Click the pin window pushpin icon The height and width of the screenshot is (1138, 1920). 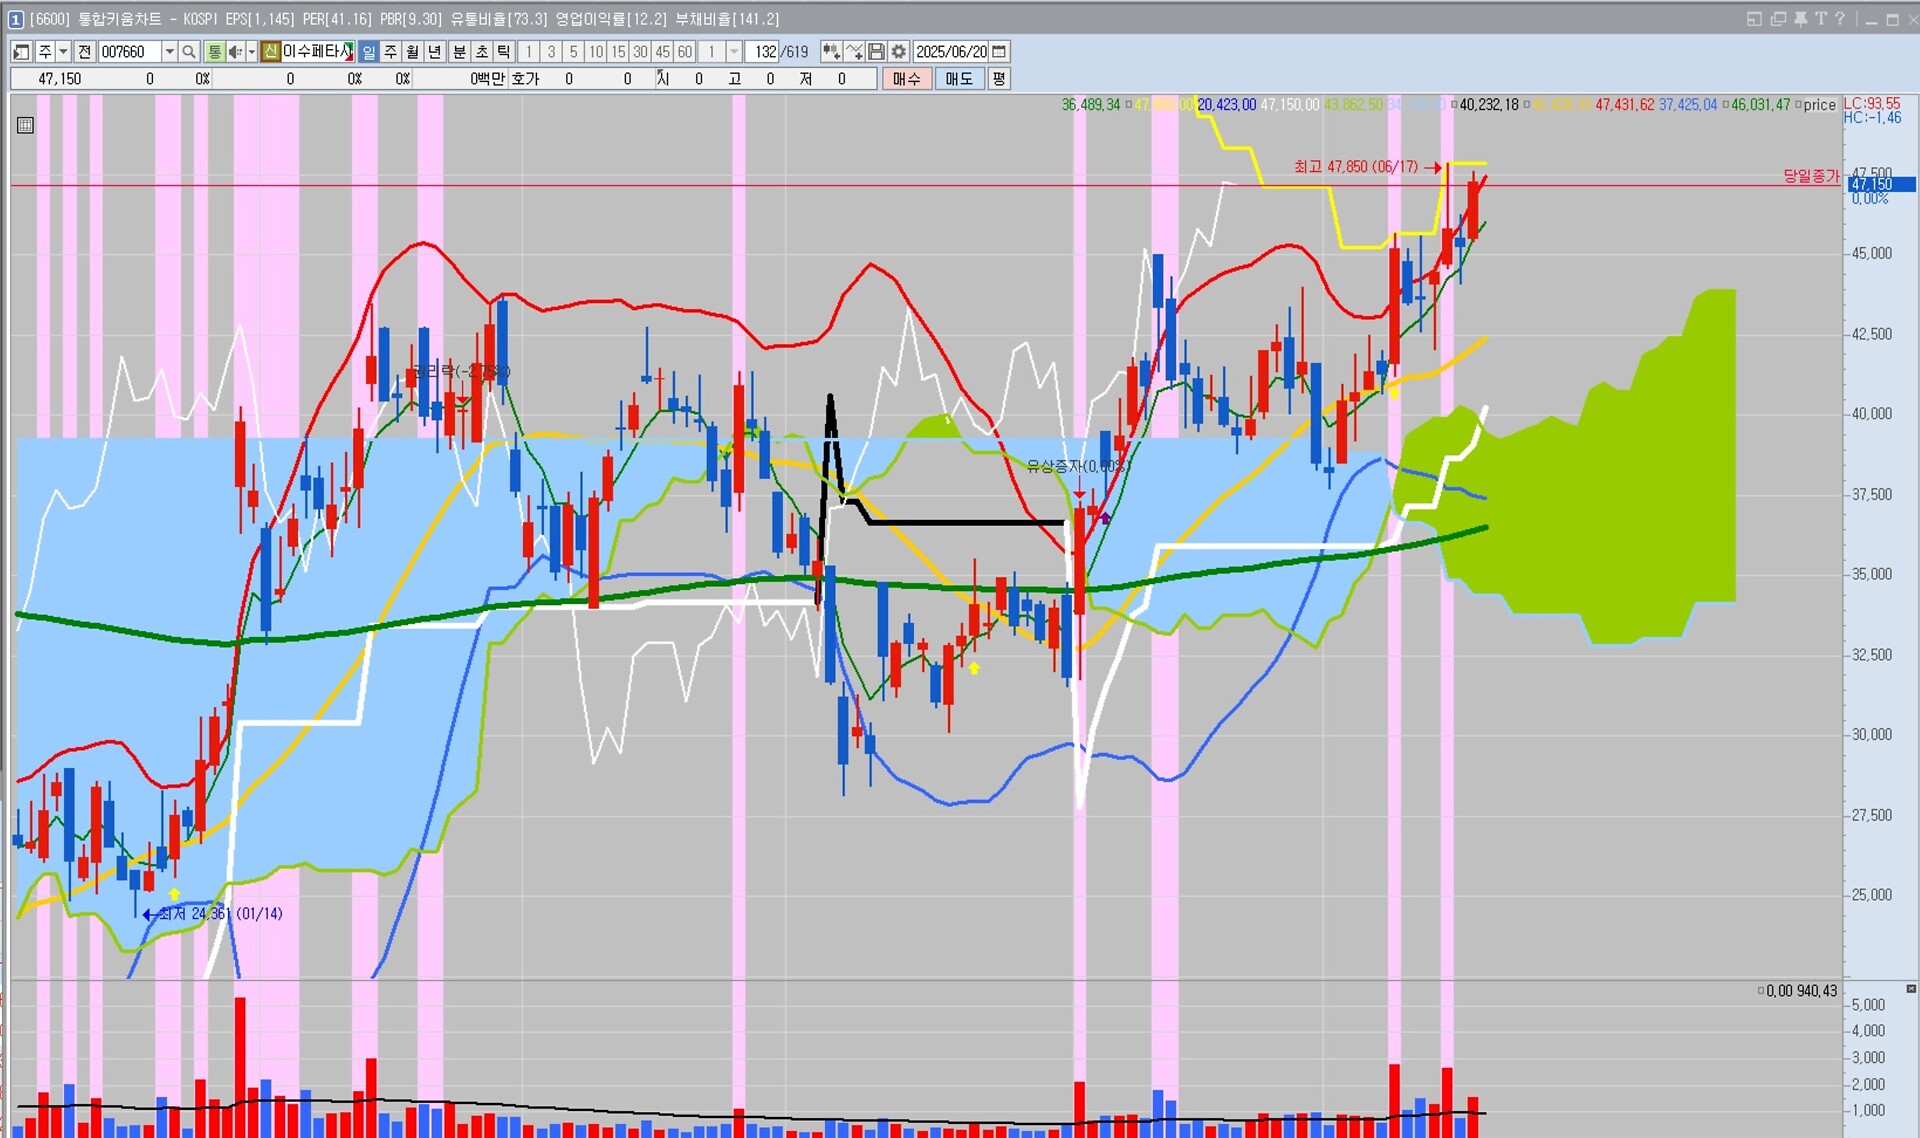coord(1800,19)
